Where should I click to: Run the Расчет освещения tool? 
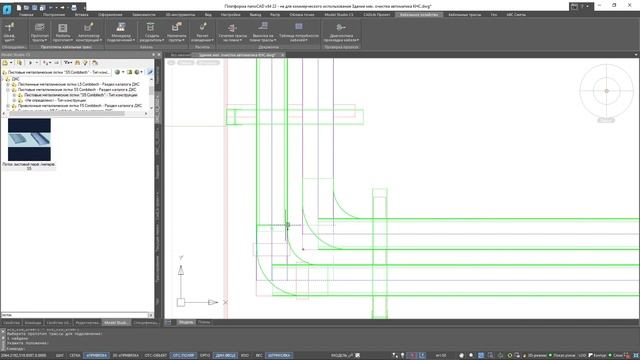(x=202, y=32)
